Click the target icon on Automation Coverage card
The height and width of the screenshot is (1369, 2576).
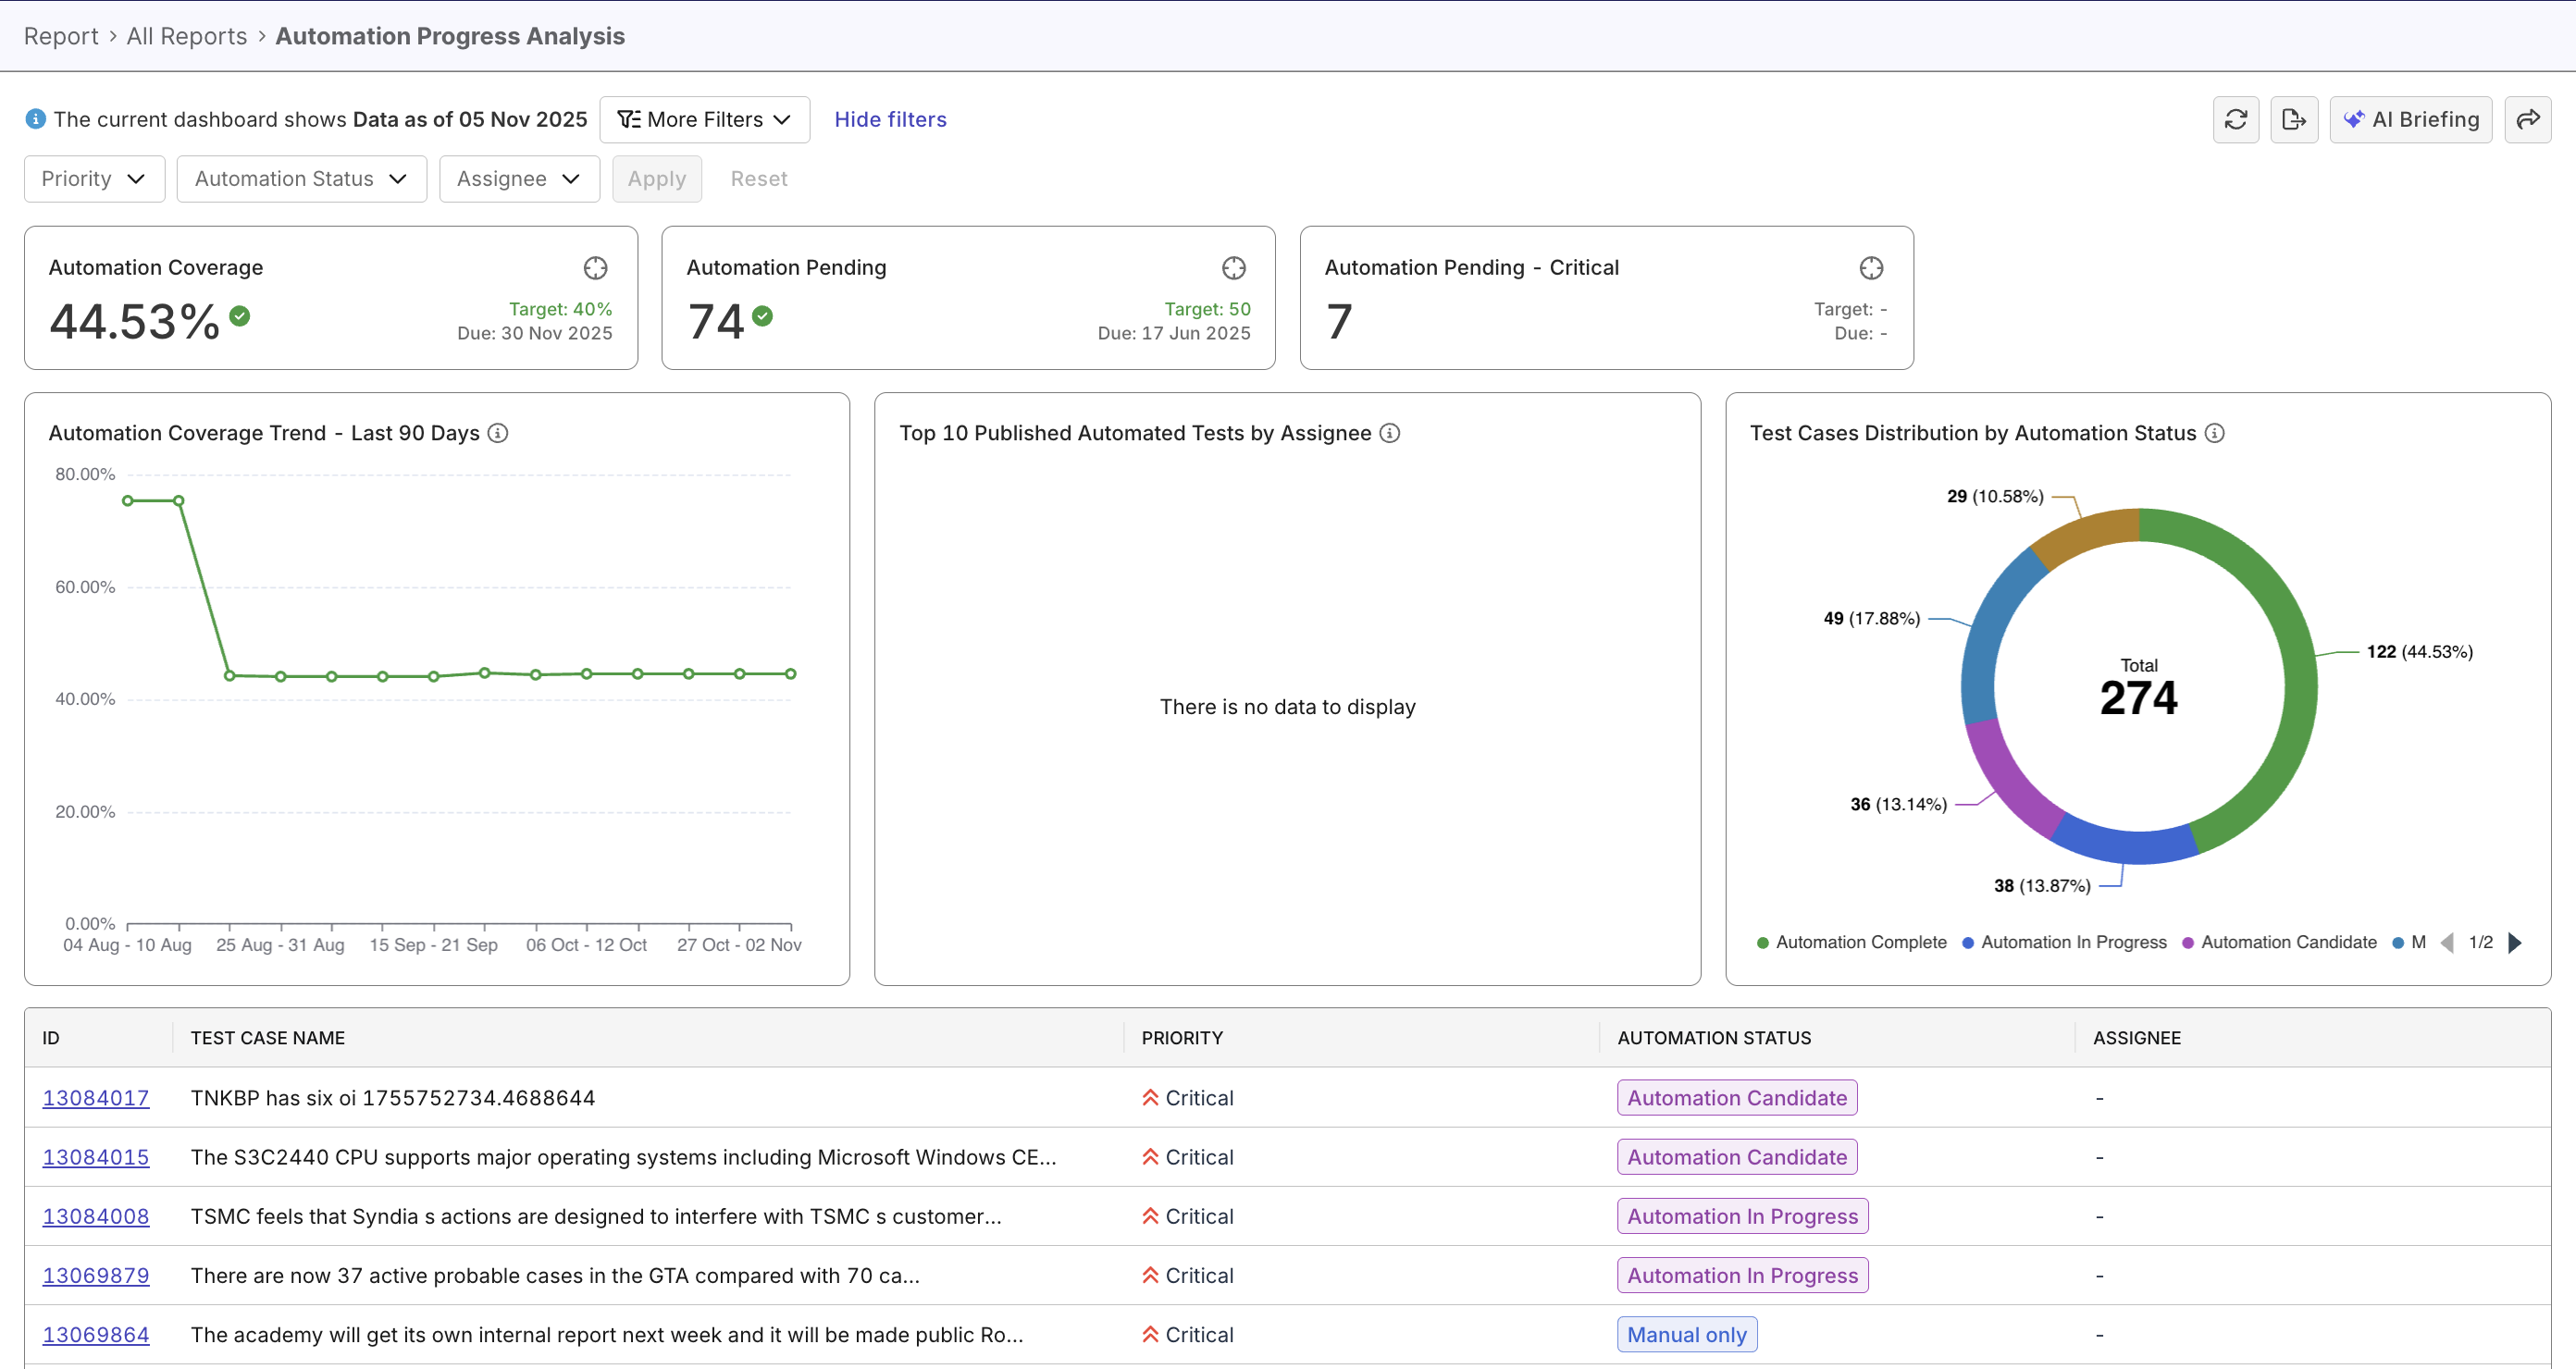click(595, 268)
